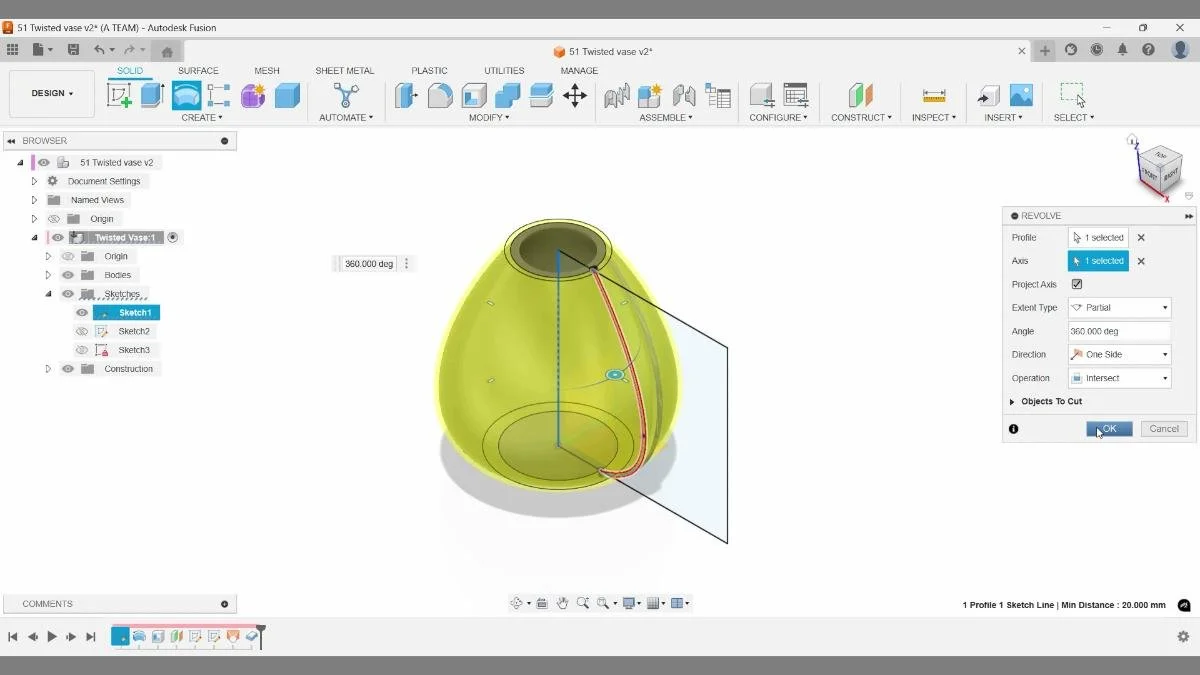Open the Automate shape optimization icon
The image size is (1200, 675).
346,95
